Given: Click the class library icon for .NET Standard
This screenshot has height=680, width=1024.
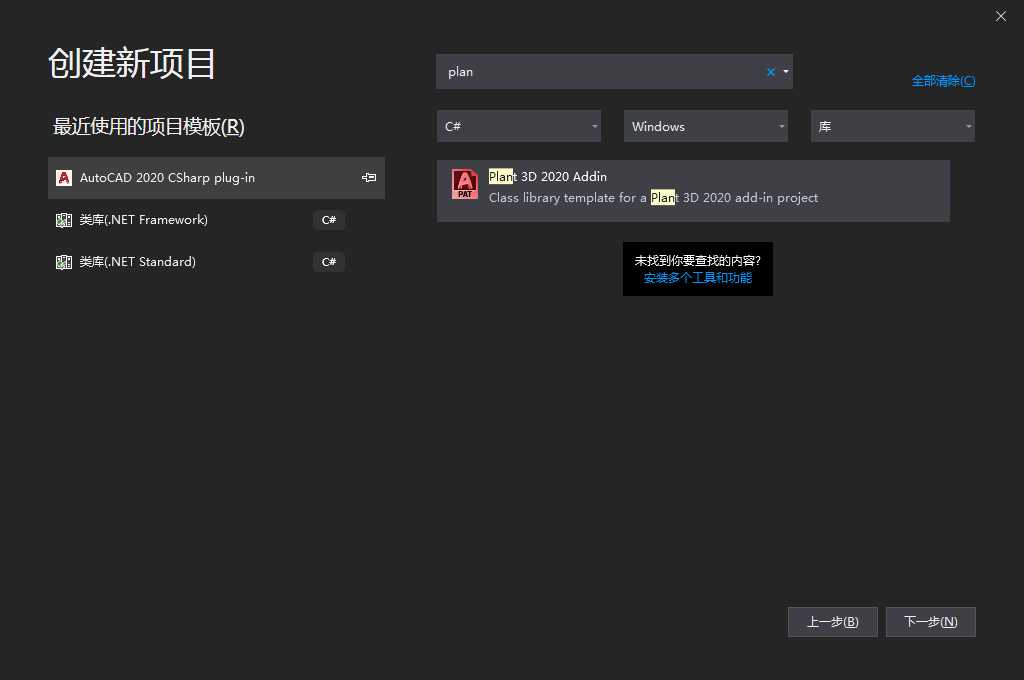Looking at the screenshot, I should (x=64, y=262).
